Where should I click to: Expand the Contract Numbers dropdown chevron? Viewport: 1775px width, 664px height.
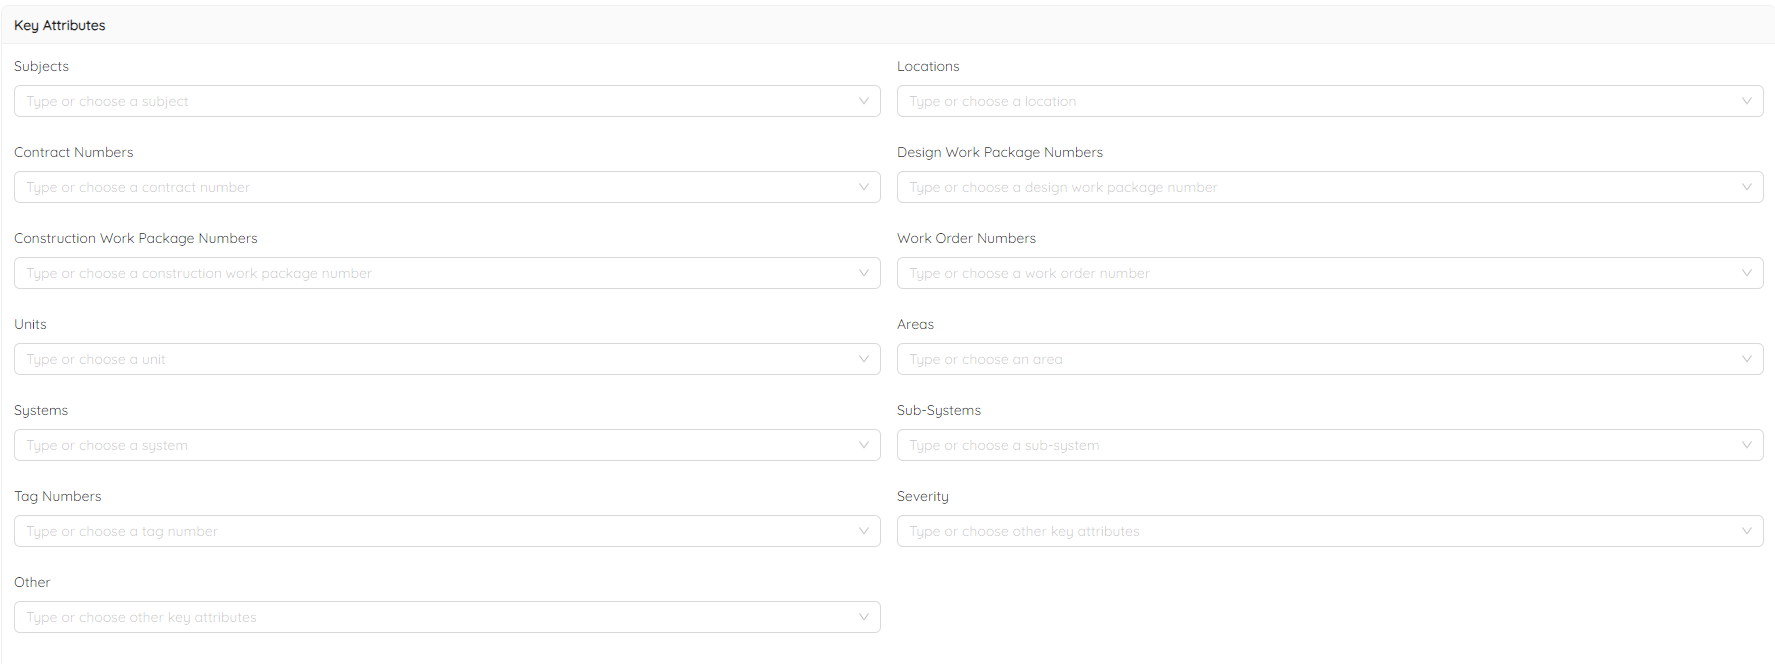864,187
